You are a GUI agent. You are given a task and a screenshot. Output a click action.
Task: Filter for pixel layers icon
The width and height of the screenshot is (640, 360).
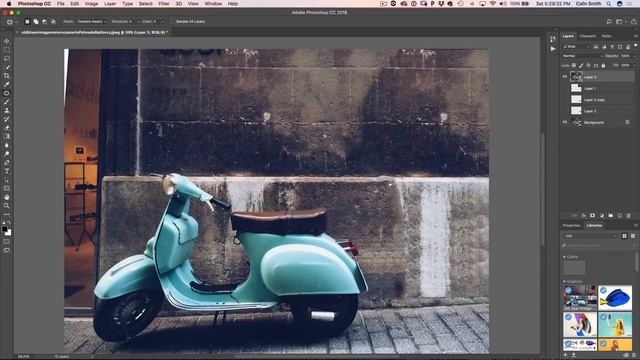[596, 47]
